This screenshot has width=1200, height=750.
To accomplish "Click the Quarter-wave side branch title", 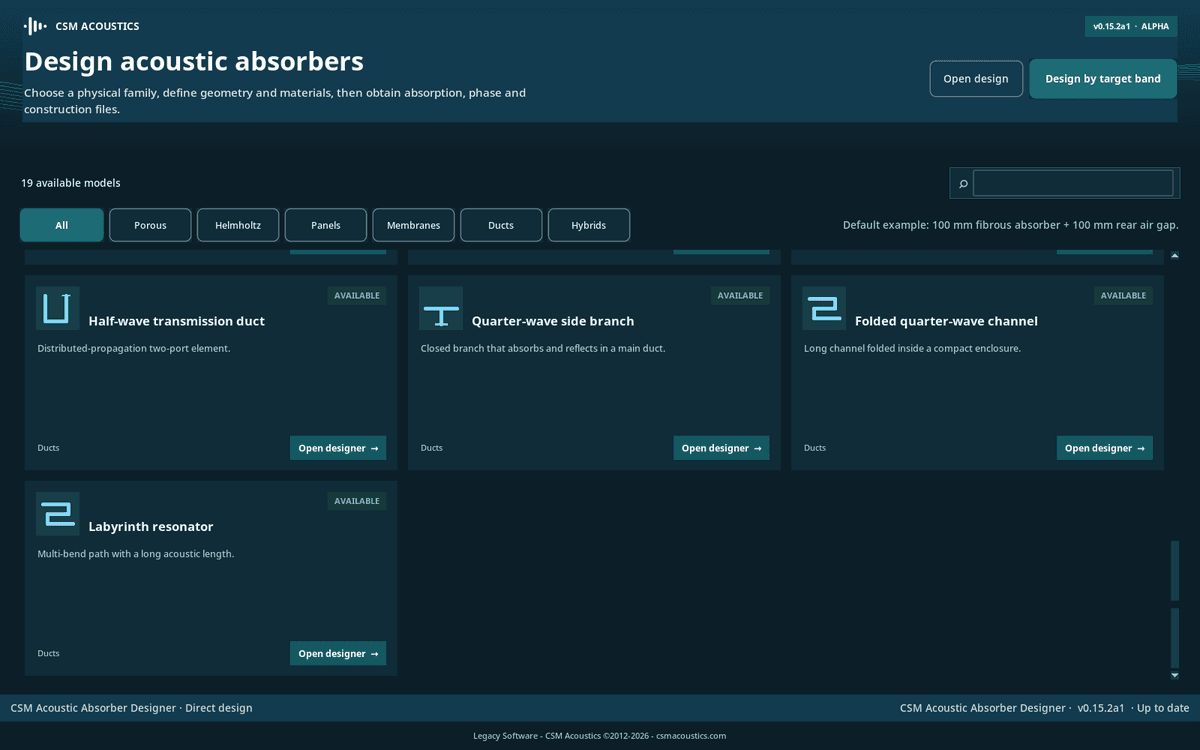I will [x=553, y=321].
